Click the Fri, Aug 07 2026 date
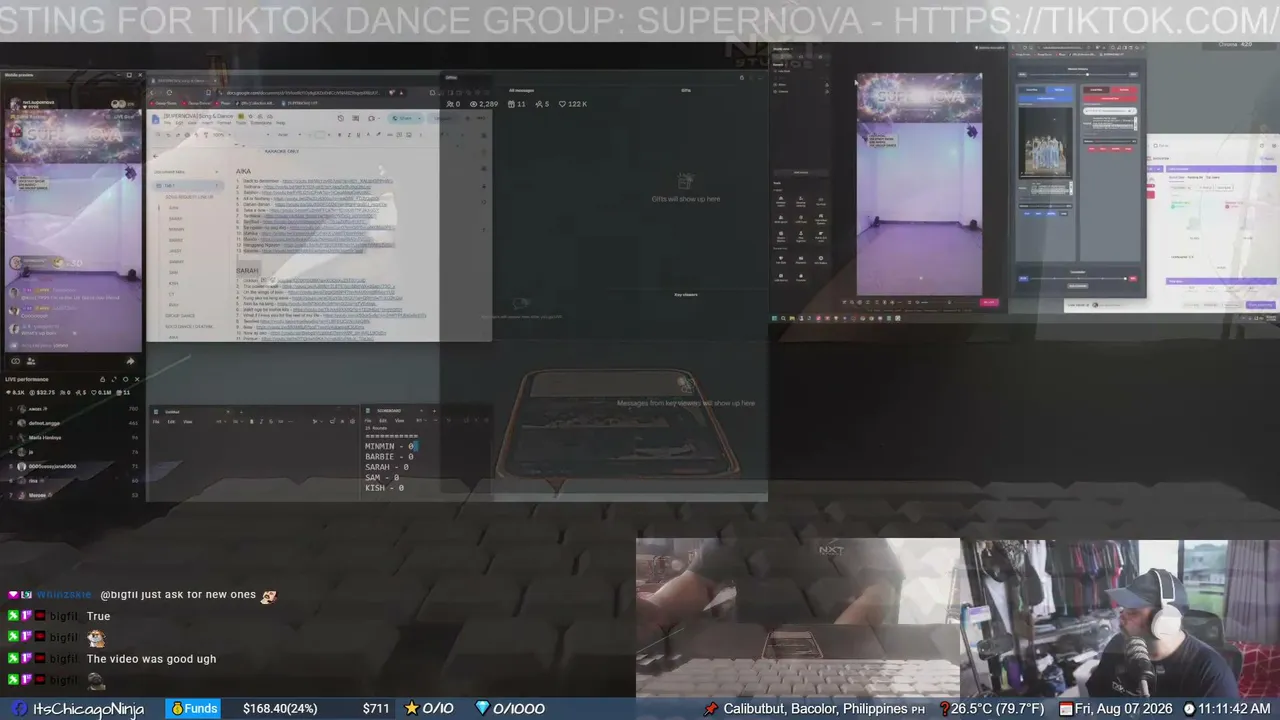The height and width of the screenshot is (720, 1280). pos(1123,709)
